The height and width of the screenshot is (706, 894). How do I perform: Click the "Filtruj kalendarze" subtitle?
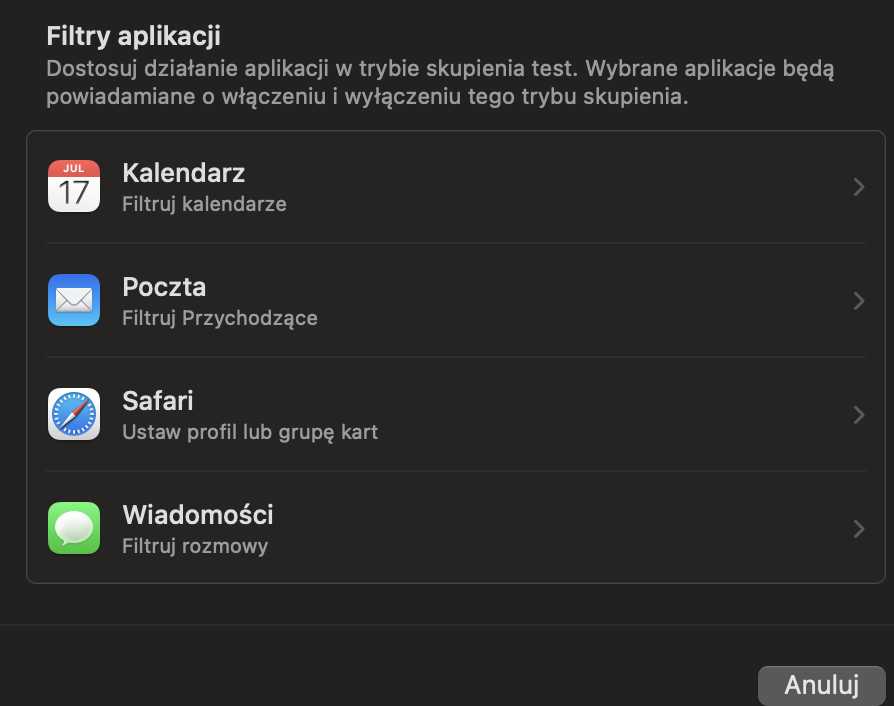tap(204, 204)
